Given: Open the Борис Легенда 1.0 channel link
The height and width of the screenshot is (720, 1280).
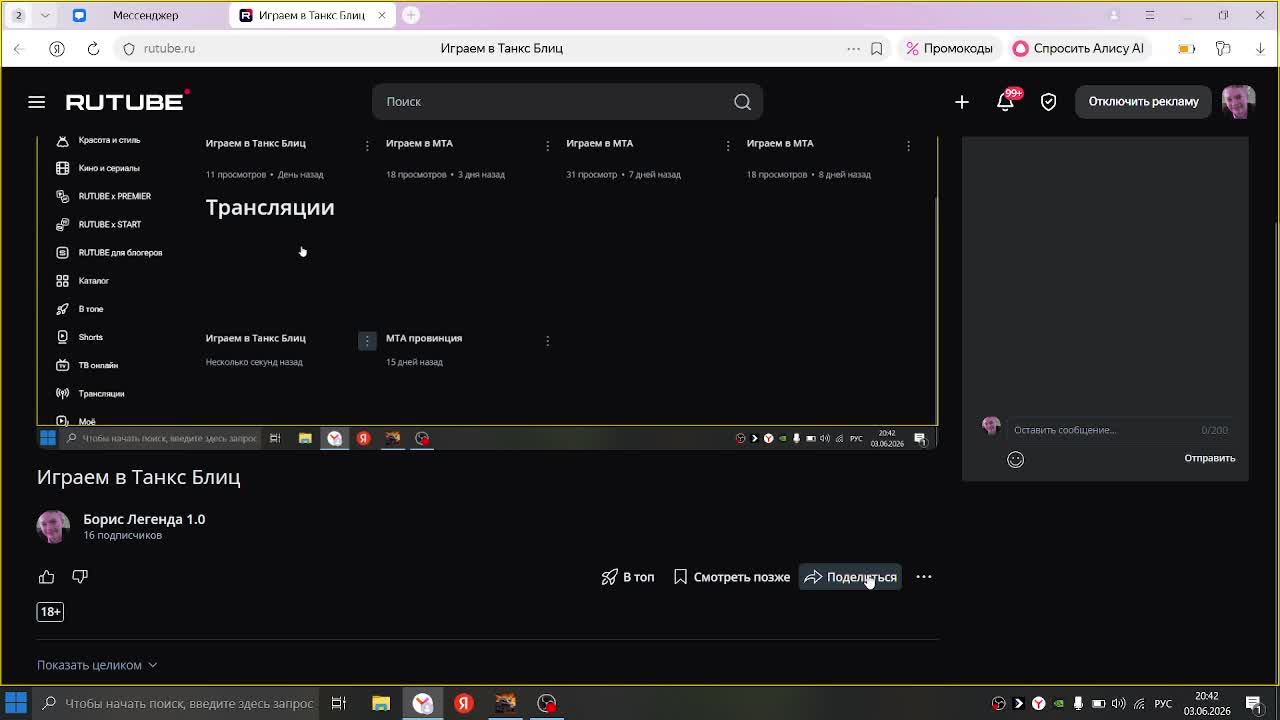Looking at the screenshot, I should pyautogui.click(x=144, y=519).
